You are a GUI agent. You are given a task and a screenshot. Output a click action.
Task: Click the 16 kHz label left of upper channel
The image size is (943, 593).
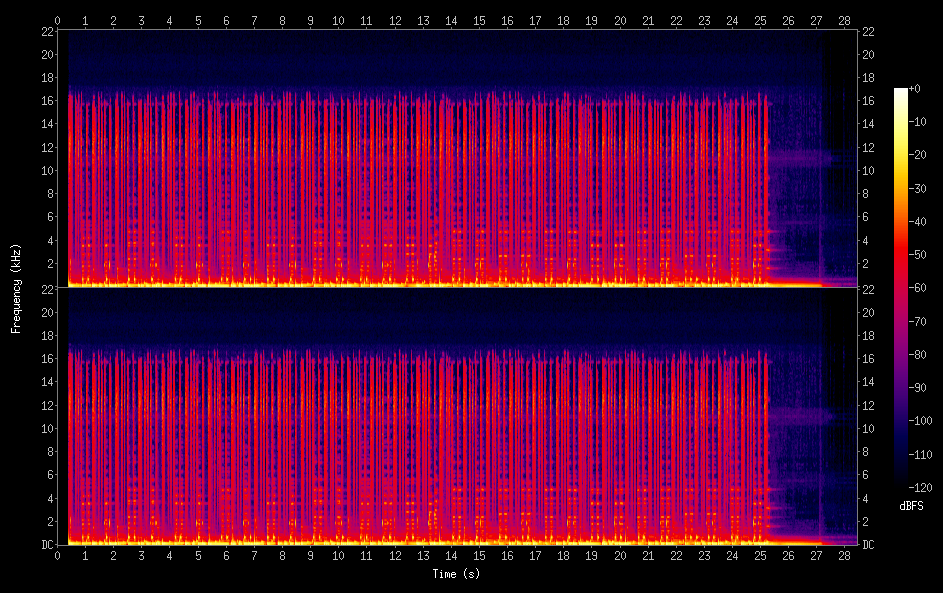point(46,100)
